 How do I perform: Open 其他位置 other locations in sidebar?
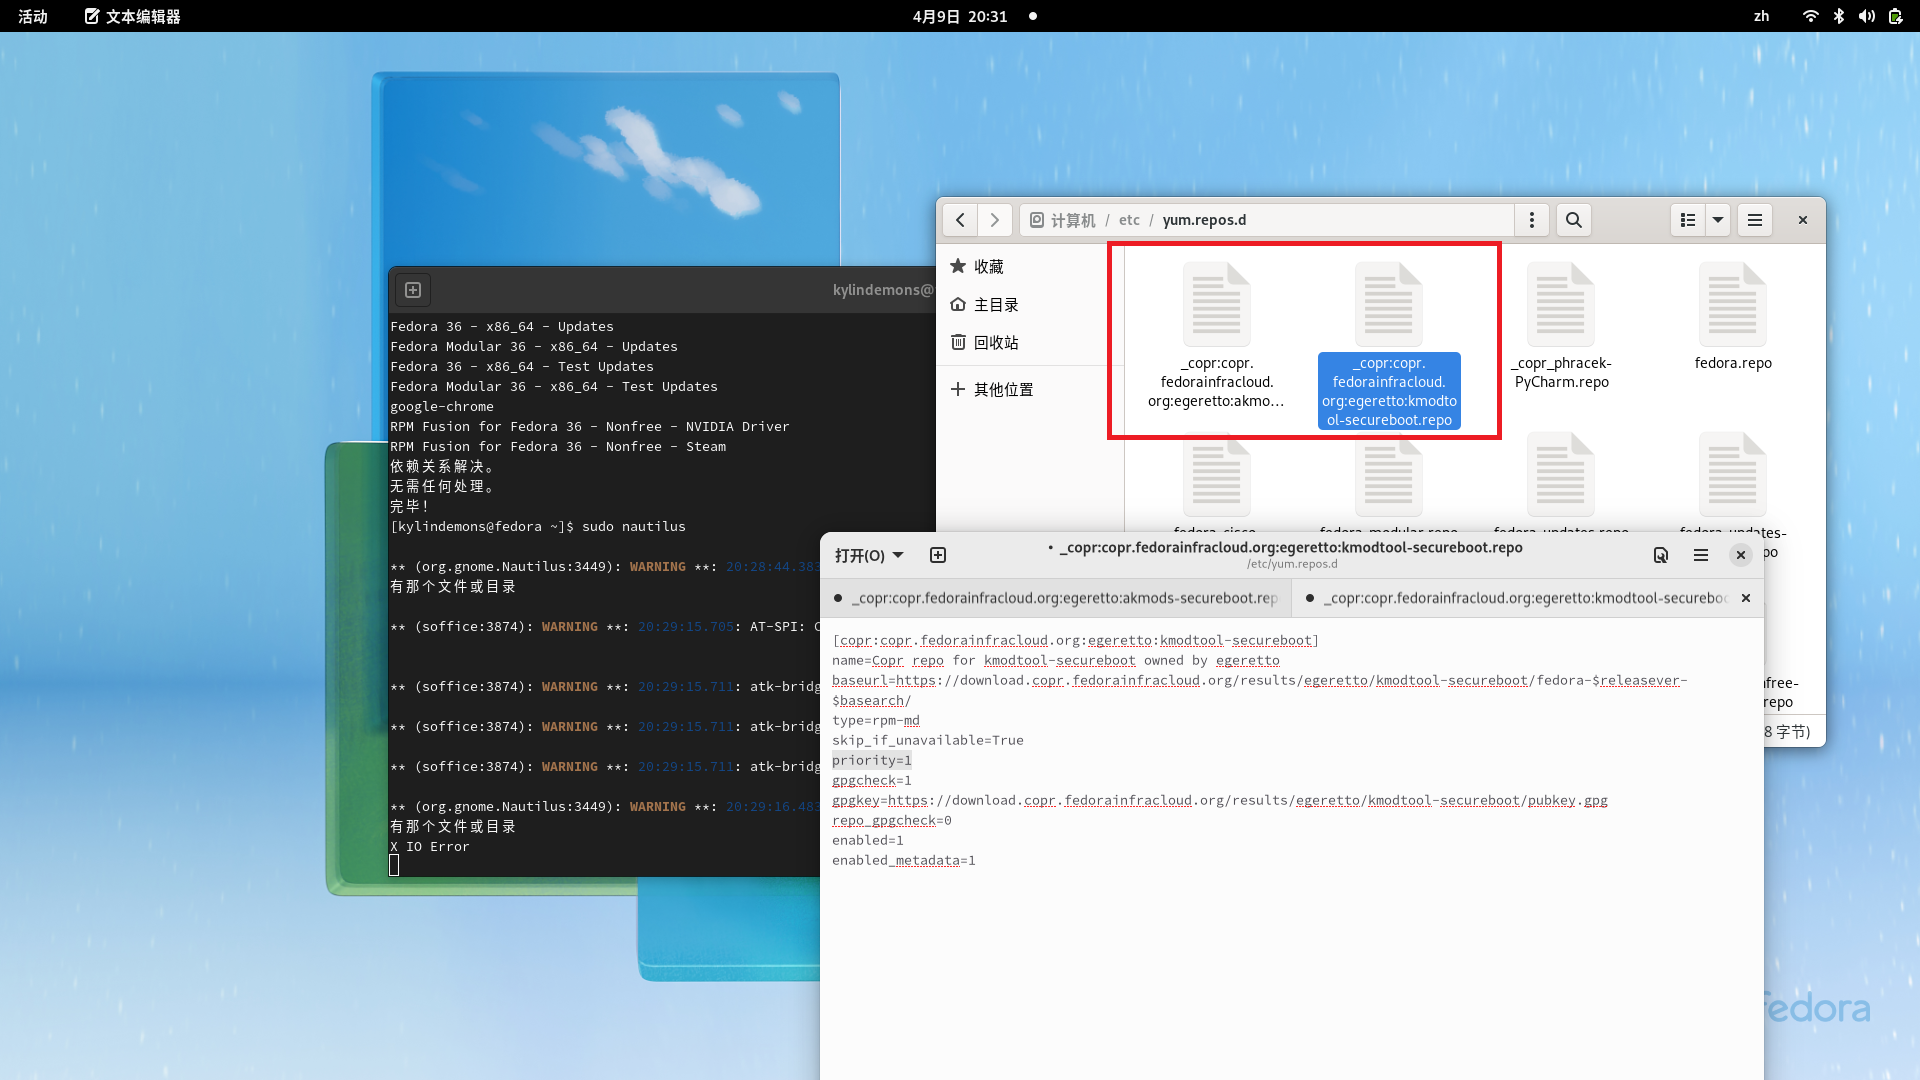click(1003, 389)
